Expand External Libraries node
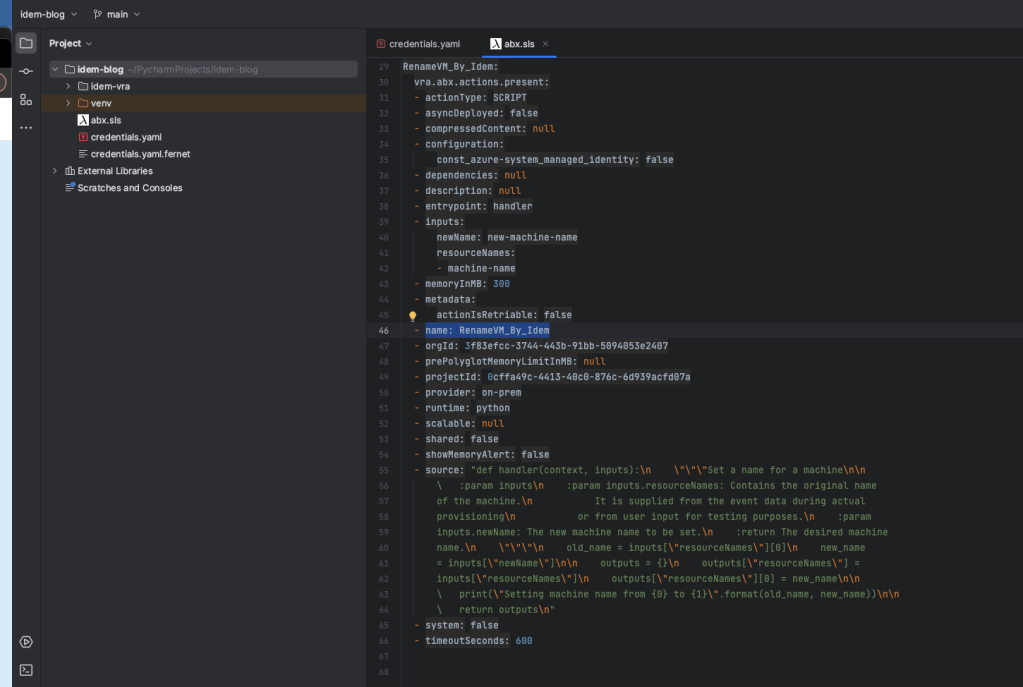The height and width of the screenshot is (687, 1023). click(x=55, y=171)
